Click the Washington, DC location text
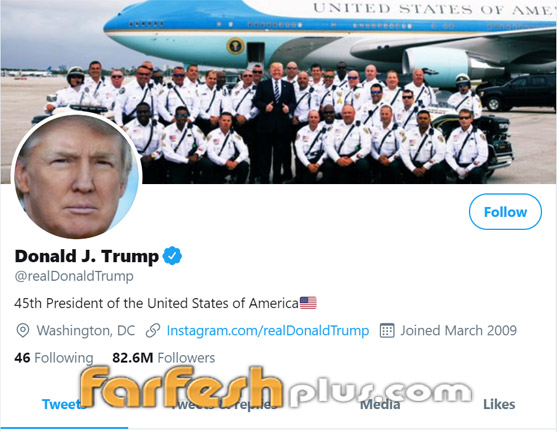 pyautogui.click(x=86, y=331)
